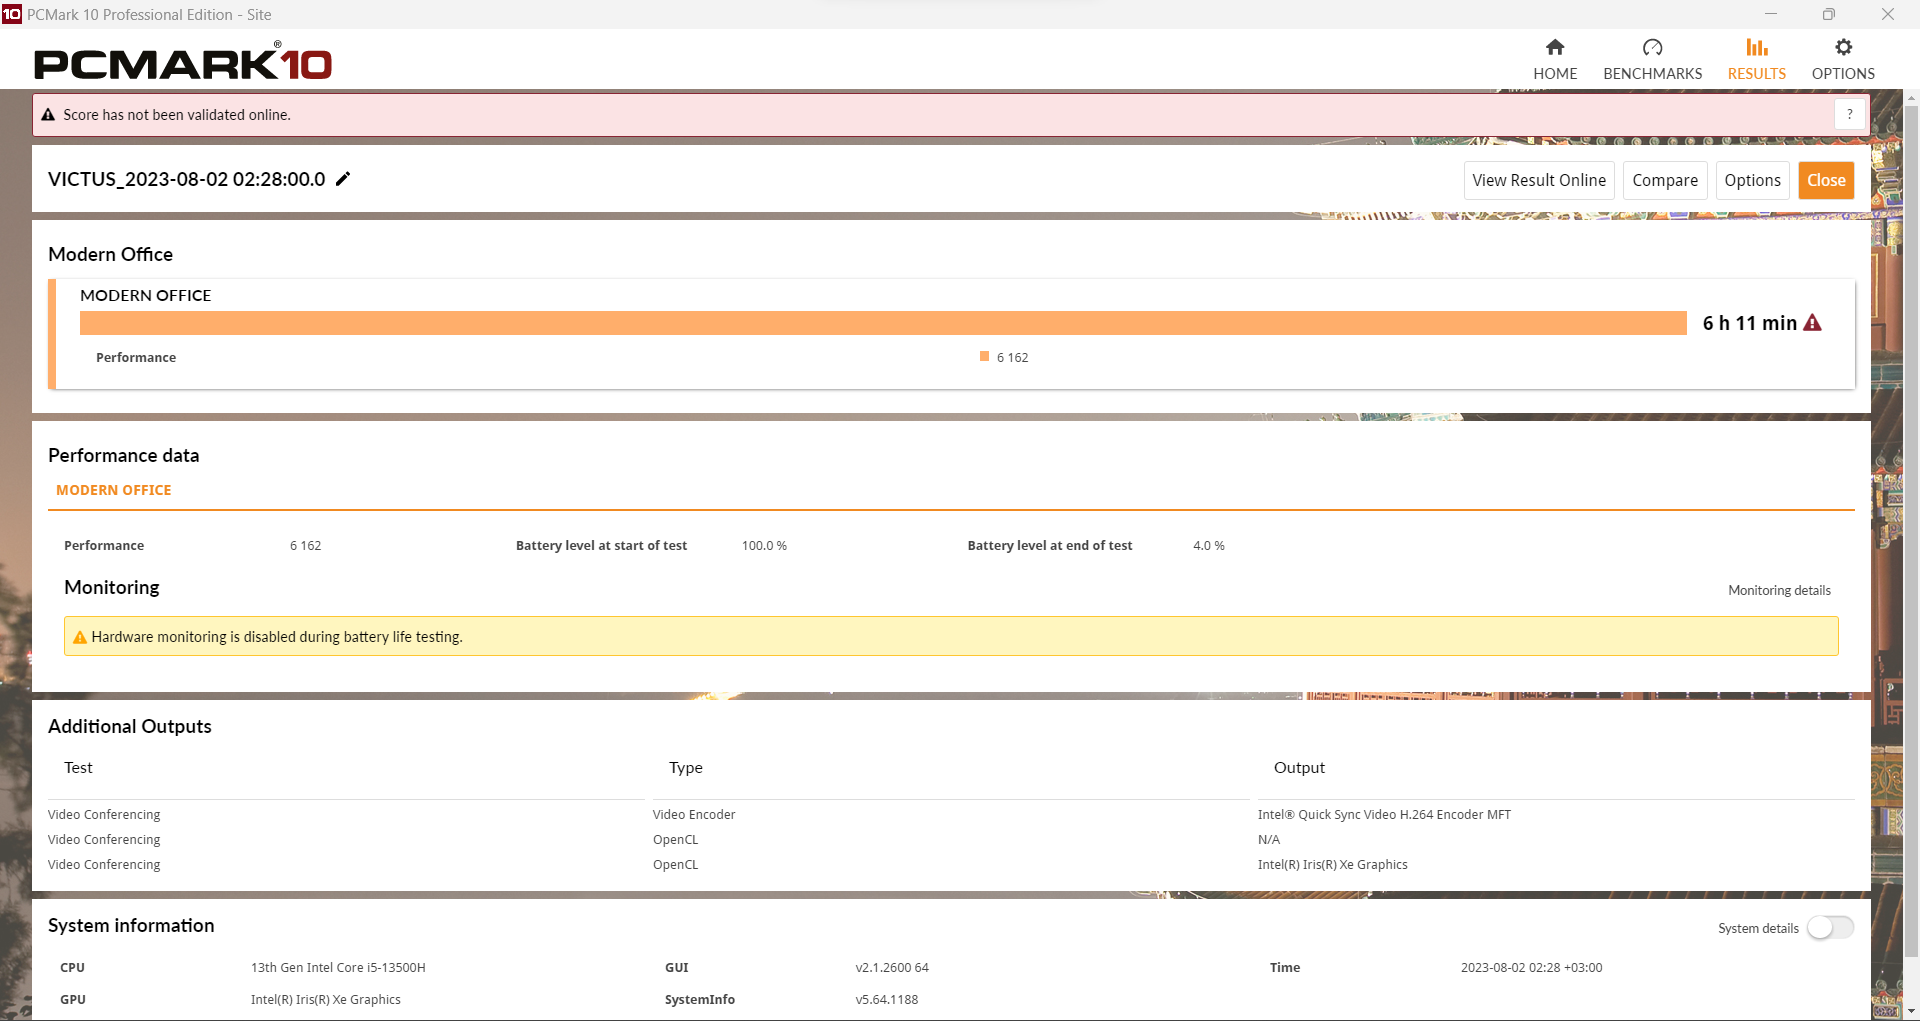Click the PCMark 10 logo
This screenshot has height=1021, width=1920.
pos(183,63)
